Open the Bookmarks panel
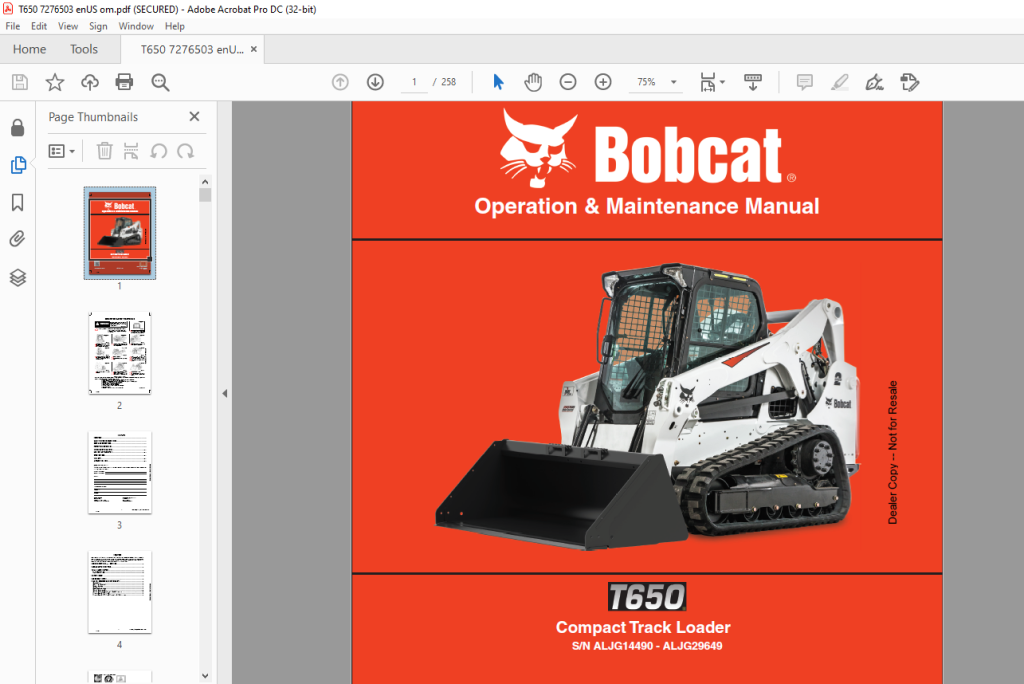1024x684 pixels. (18, 203)
